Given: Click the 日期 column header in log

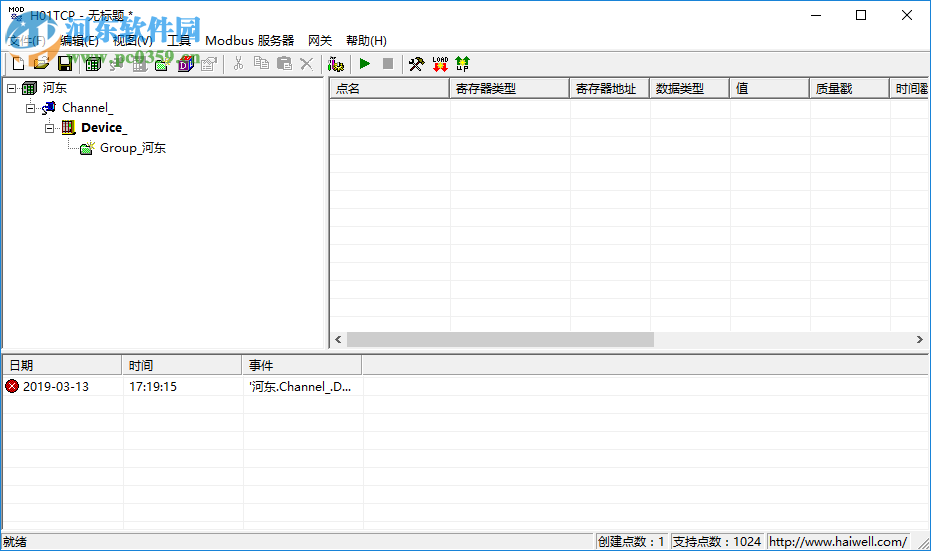Looking at the screenshot, I should tap(62, 365).
